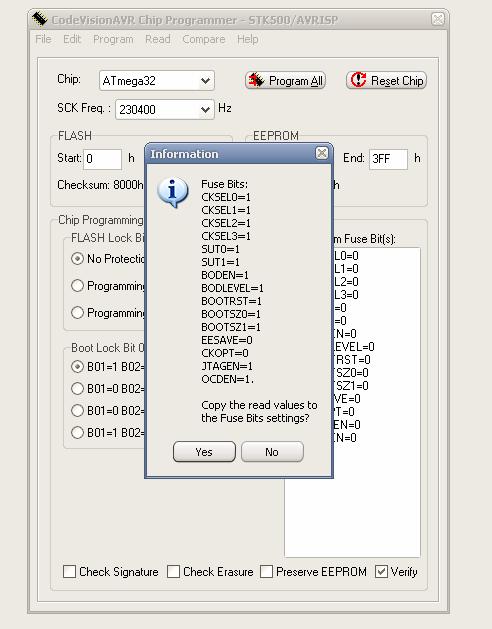
Task: Uncheck the Verify checkbox
Action: click(381, 571)
